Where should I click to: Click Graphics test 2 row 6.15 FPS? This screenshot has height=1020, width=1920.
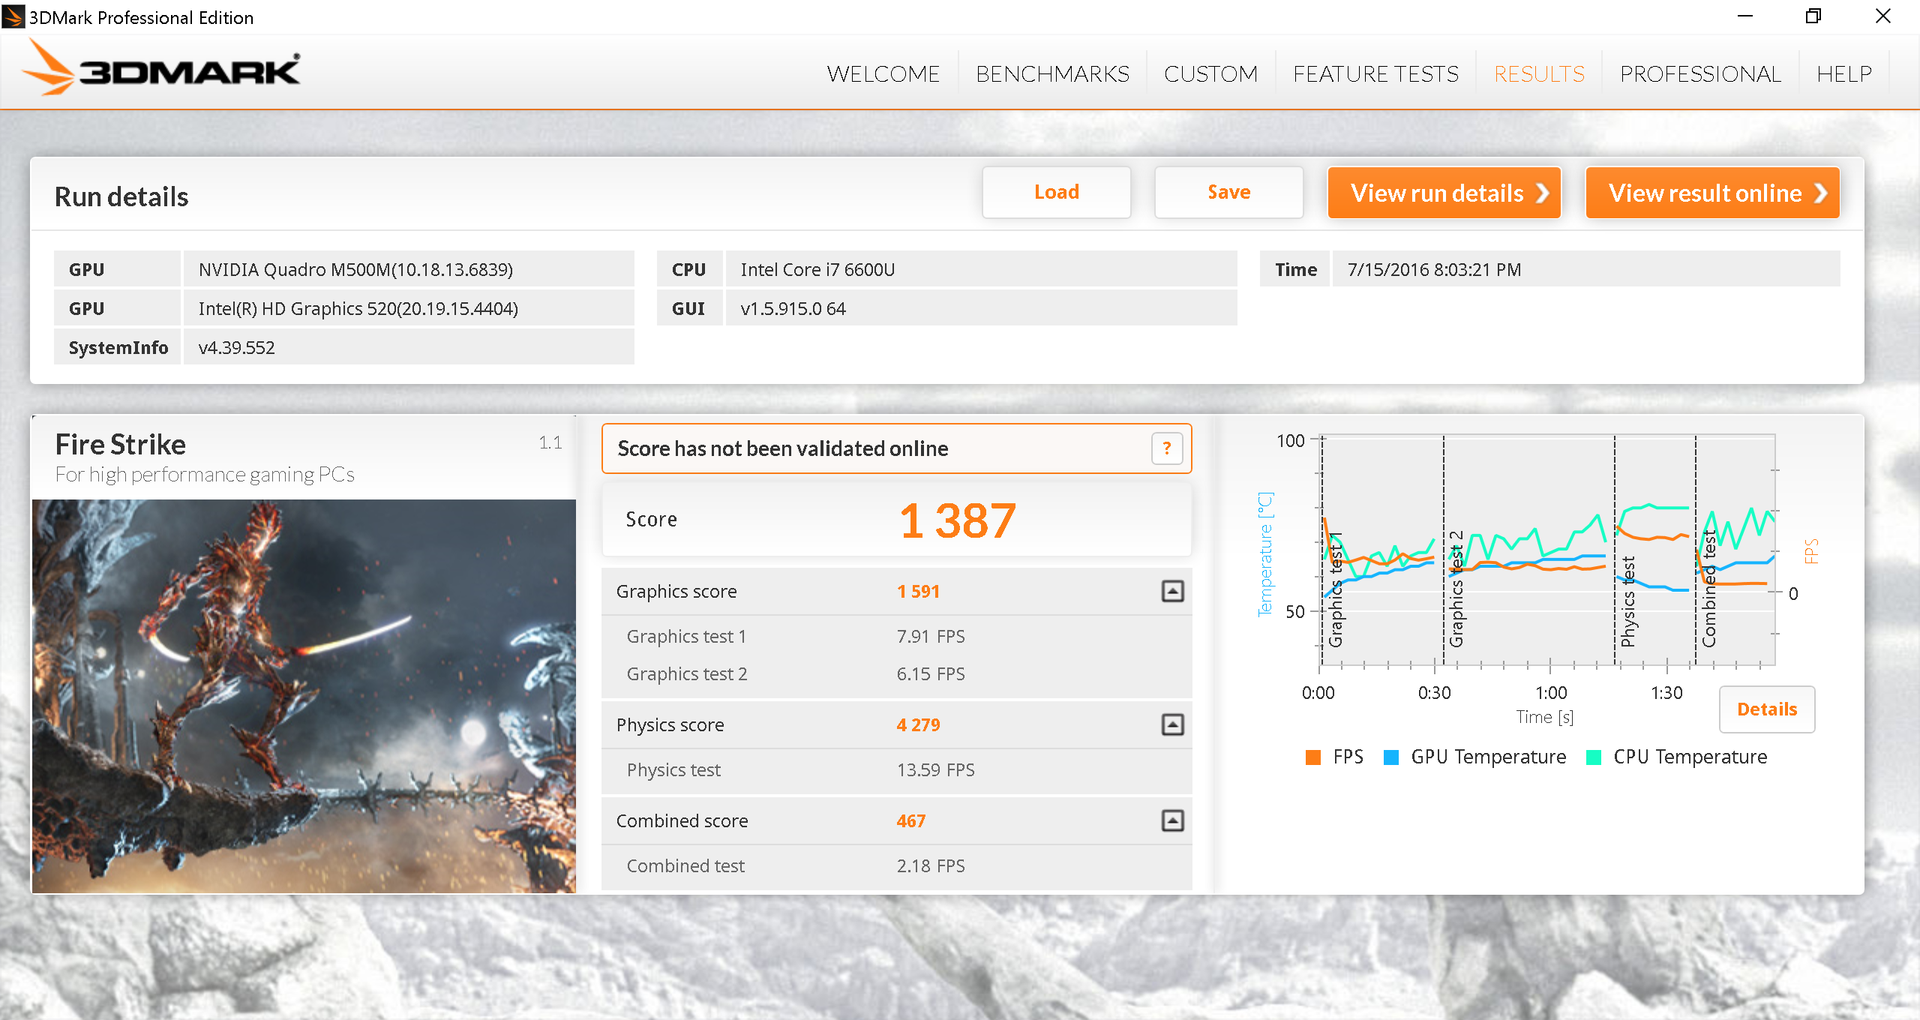896,674
